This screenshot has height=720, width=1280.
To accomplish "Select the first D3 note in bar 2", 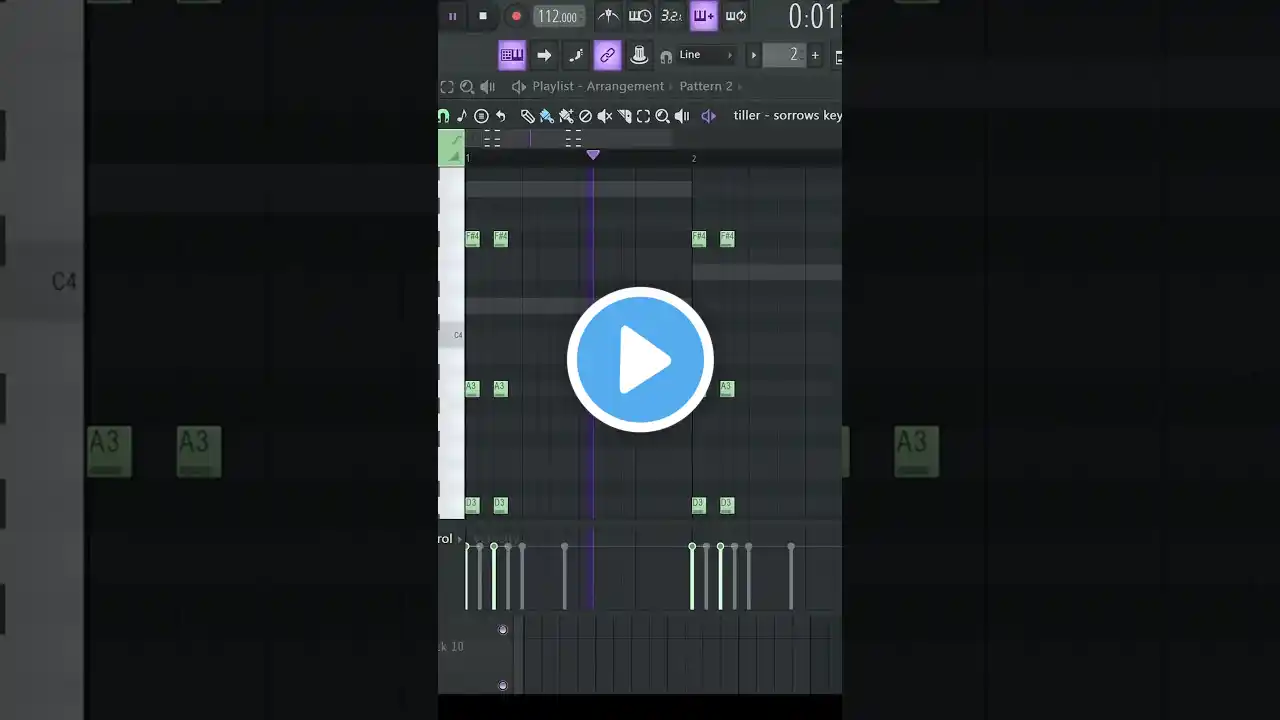I will pos(699,505).
